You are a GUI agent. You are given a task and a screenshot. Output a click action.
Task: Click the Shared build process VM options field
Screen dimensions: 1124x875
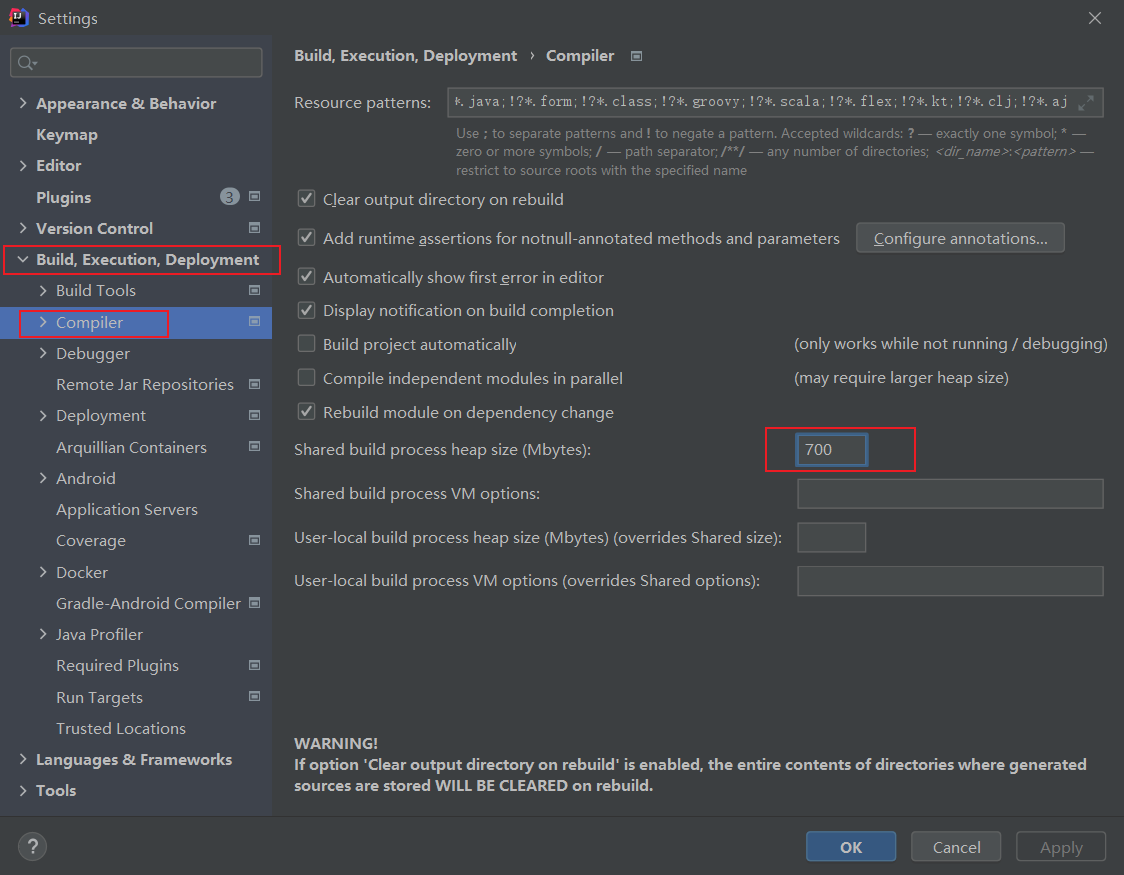949,494
